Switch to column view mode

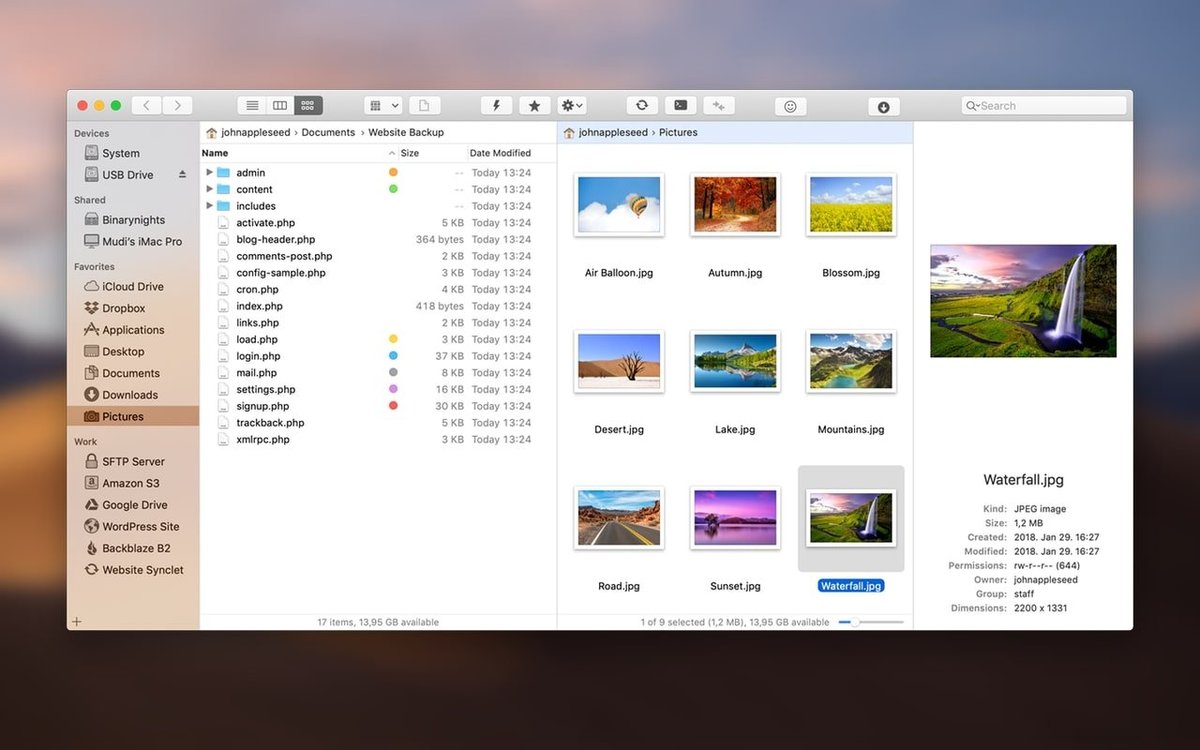[280, 106]
